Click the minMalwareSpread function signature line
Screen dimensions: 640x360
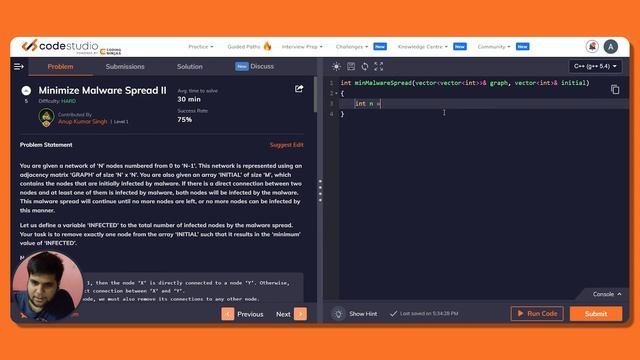point(465,83)
